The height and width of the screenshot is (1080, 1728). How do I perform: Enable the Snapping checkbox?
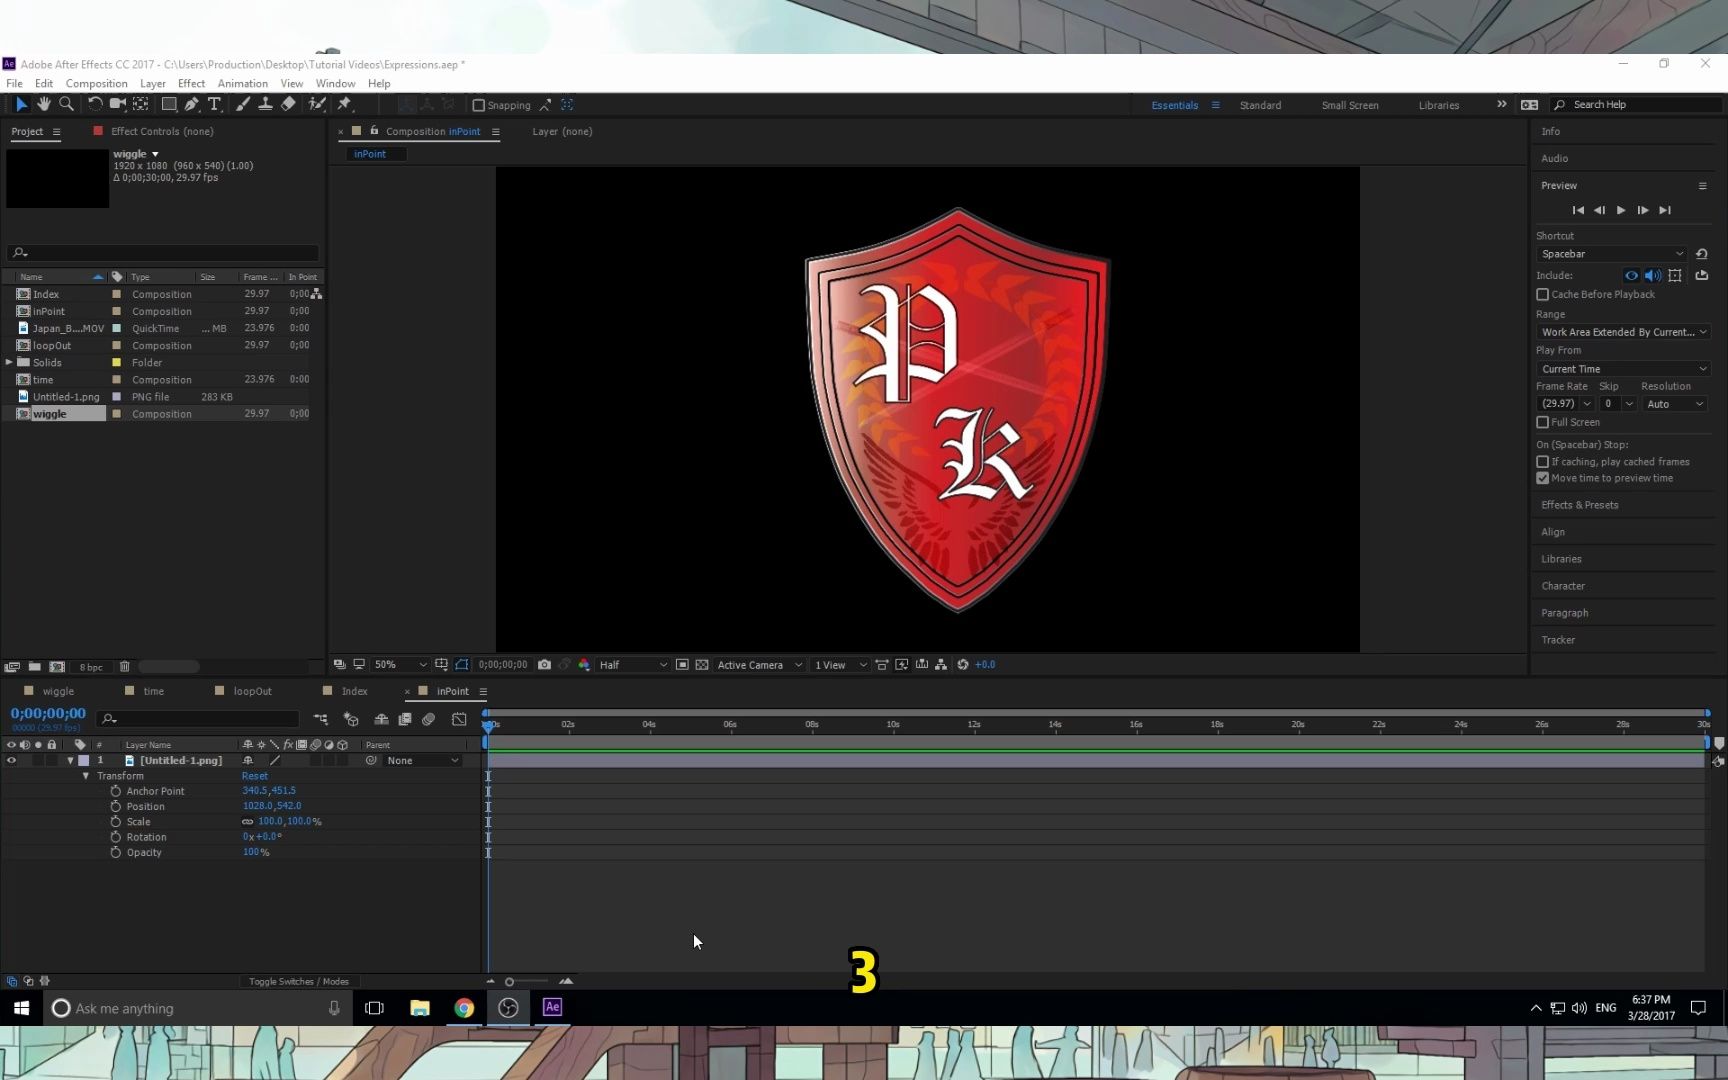(x=479, y=105)
